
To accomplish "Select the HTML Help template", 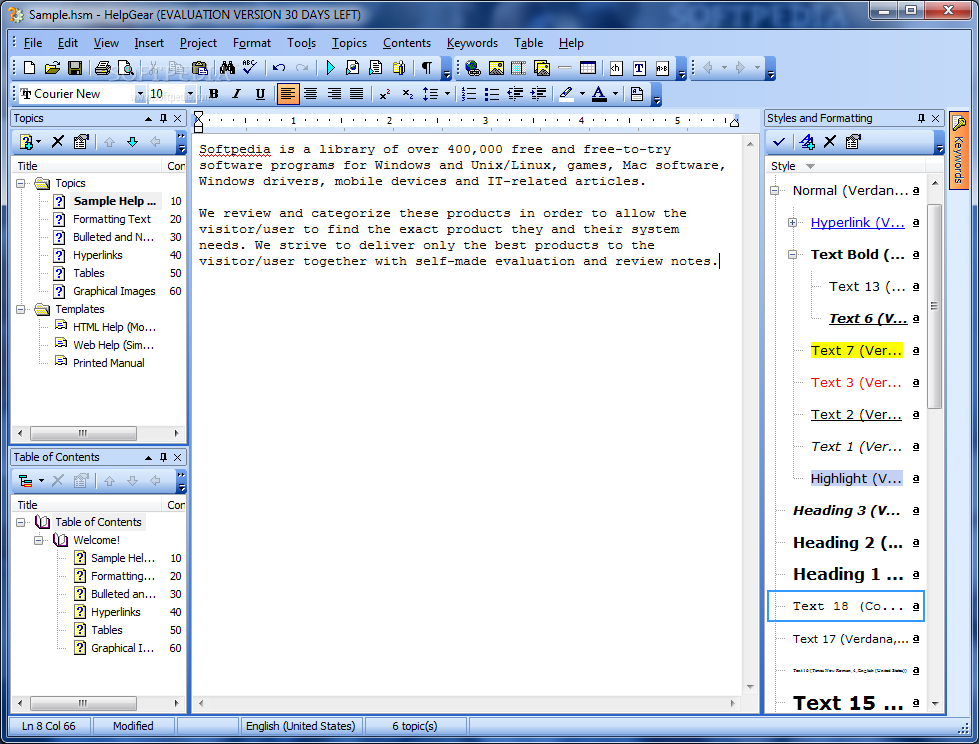I will (114, 327).
